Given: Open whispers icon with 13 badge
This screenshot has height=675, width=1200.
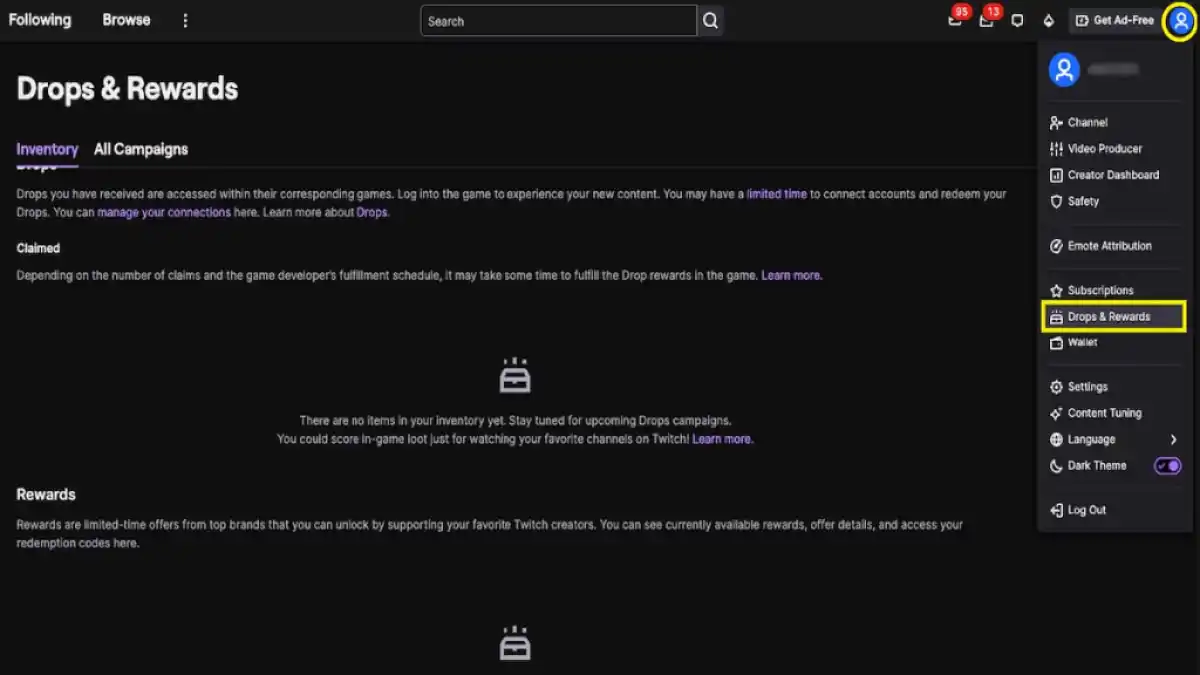Looking at the screenshot, I should coord(987,19).
